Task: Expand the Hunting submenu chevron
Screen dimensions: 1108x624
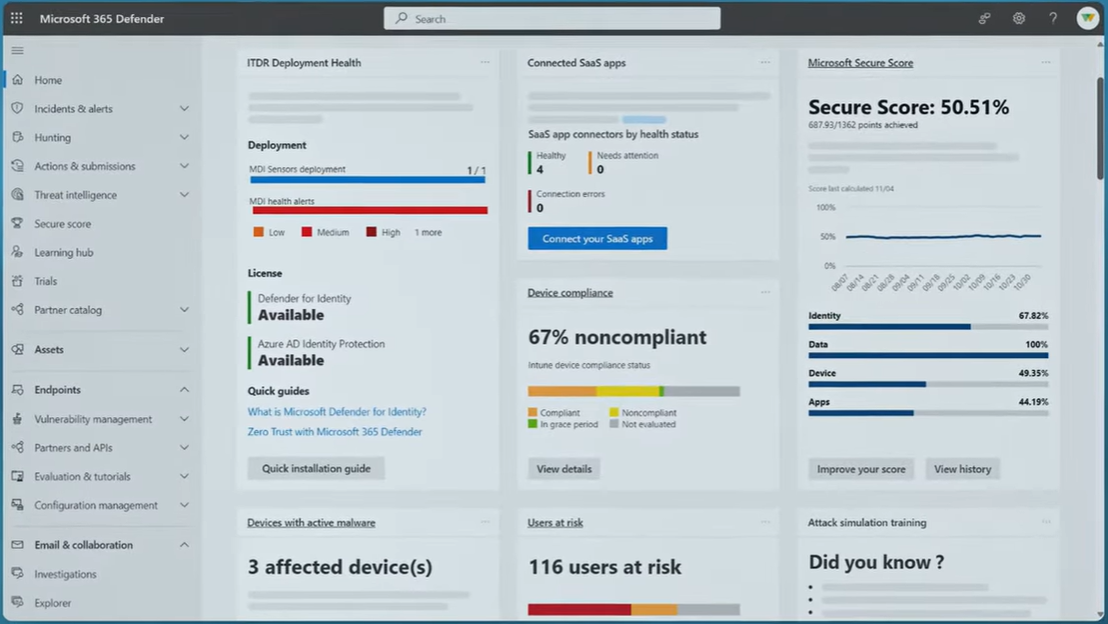Action: (184, 137)
